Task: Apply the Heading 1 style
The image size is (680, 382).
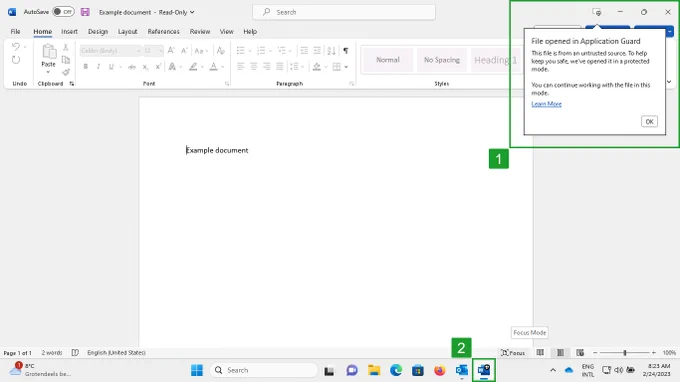Action: coord(496,60)
